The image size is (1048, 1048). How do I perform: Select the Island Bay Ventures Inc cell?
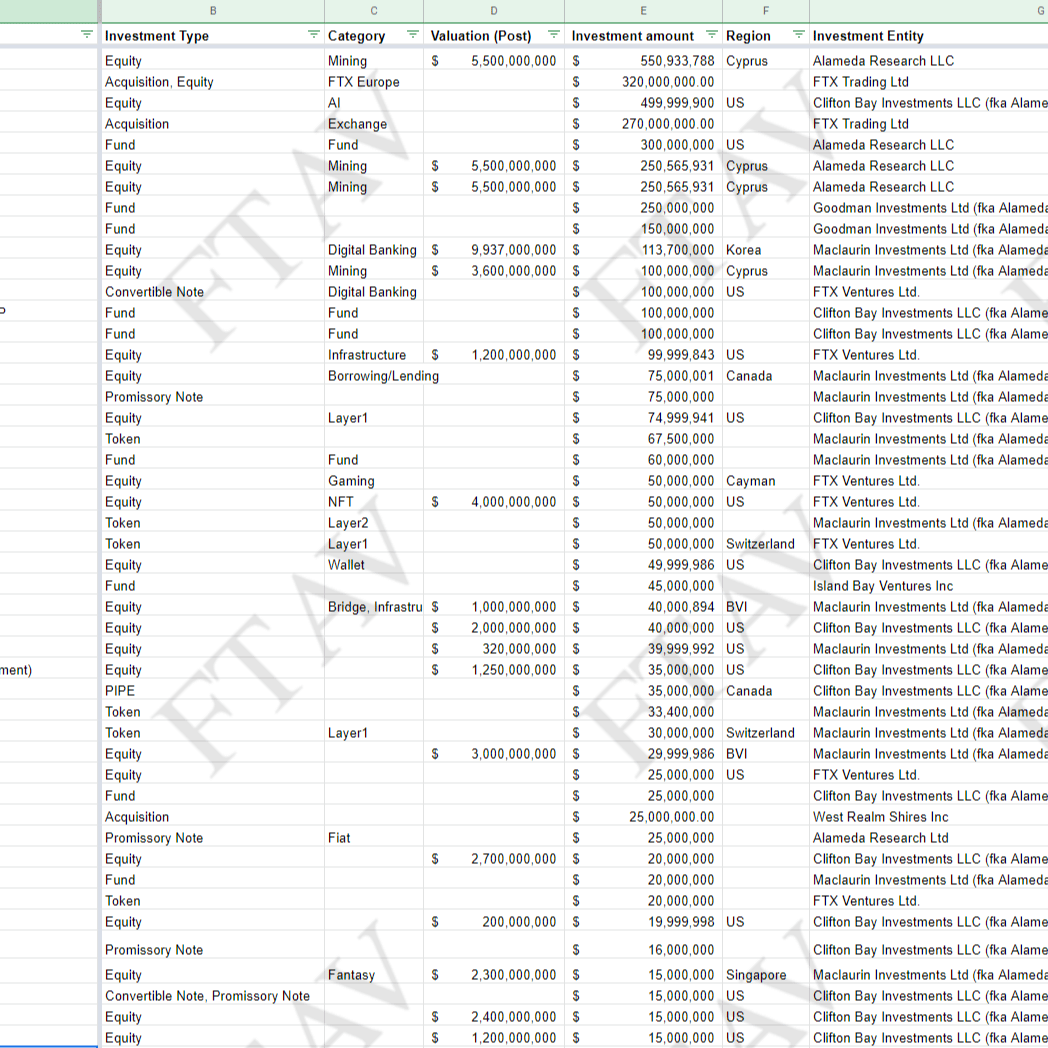point(883,586)
